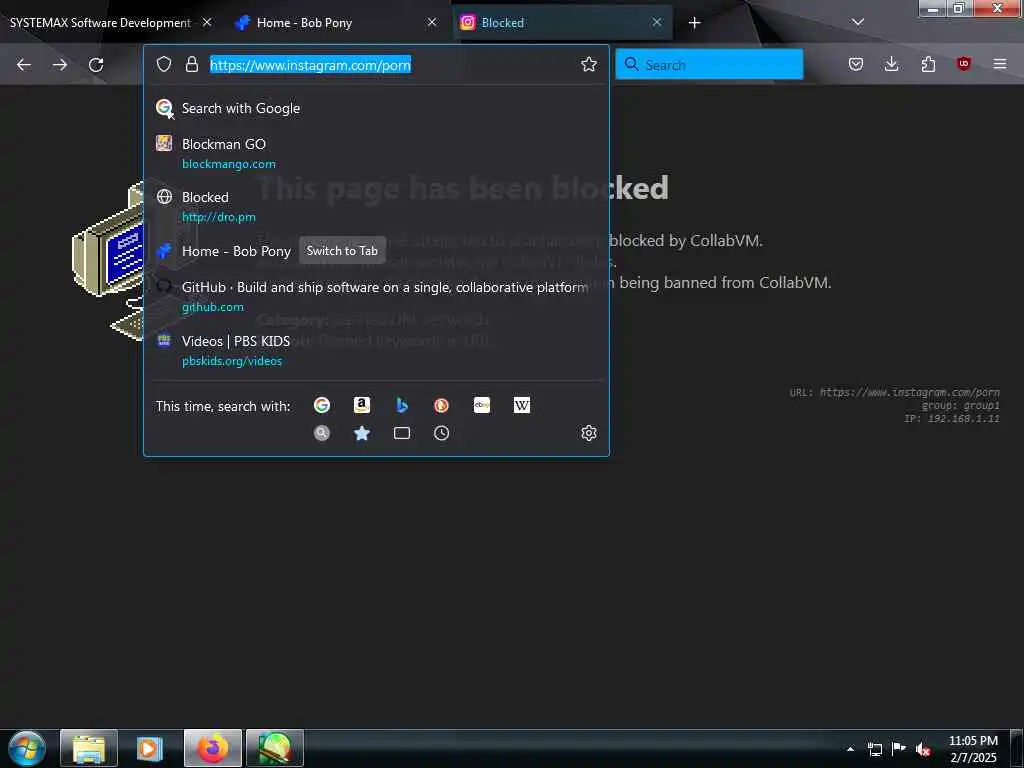Select the gray magnifier search engine icon

click(x=322, y=433)
